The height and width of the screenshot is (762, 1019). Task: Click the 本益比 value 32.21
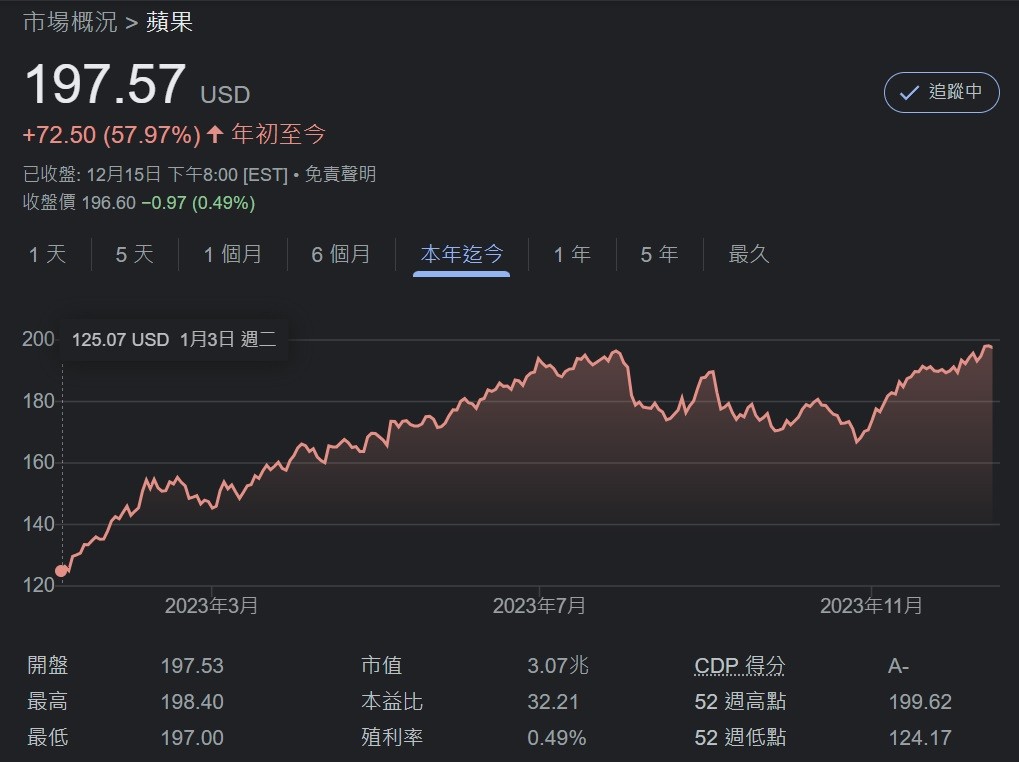point(552,702)
